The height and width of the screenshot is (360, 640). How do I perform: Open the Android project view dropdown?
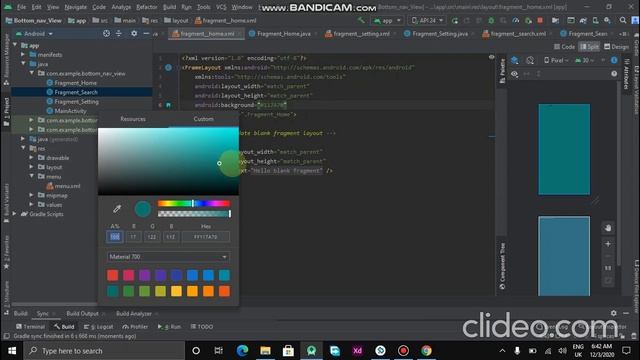coord(34,33)
